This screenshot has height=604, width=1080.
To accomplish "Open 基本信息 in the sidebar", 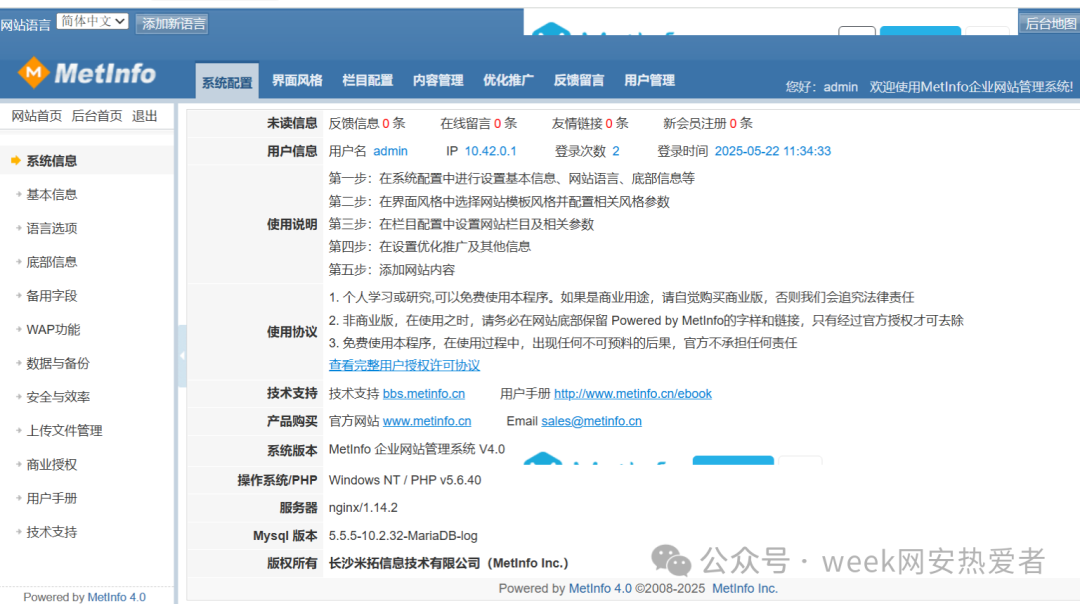I will pyautogui.click(x=52, y=195).
